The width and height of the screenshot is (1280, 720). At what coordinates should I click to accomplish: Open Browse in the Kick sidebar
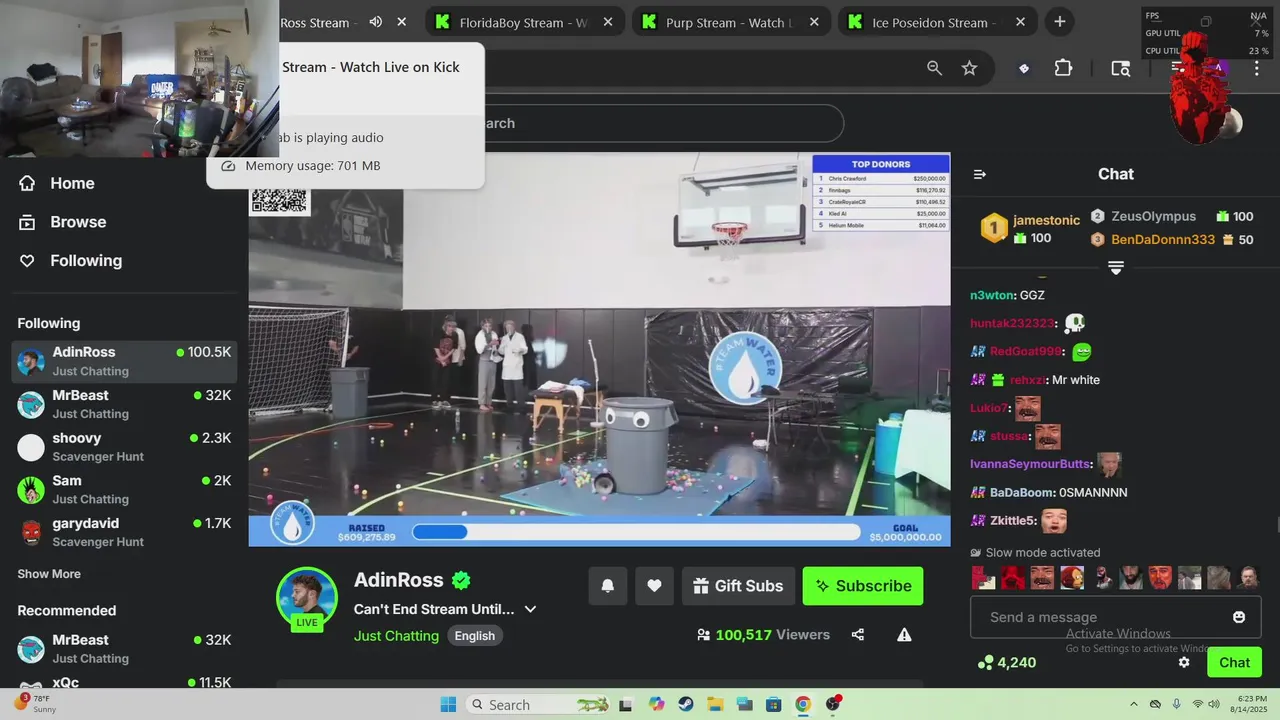click(63, 222)
